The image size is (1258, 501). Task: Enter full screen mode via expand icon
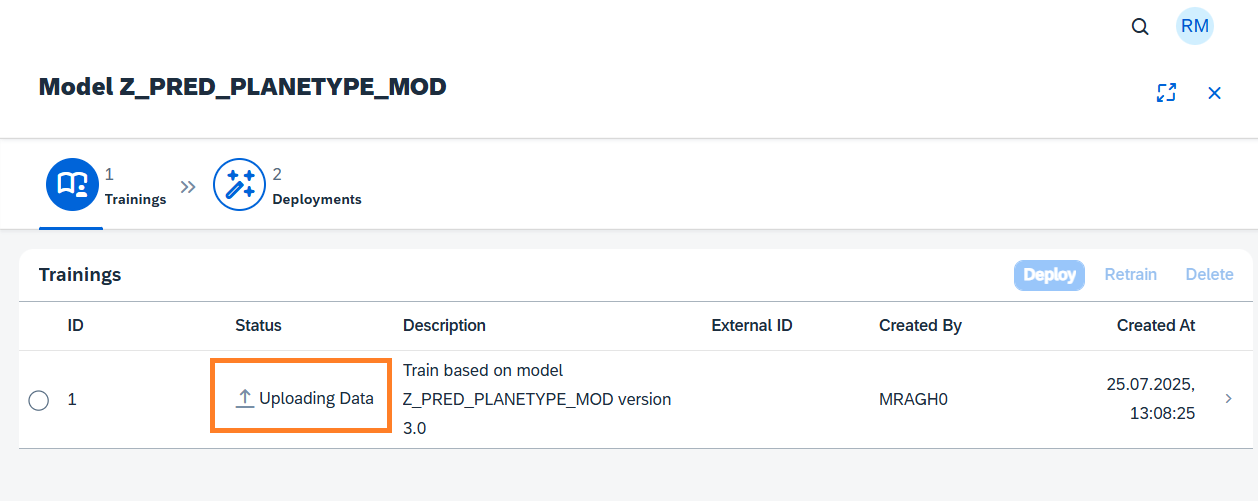click(1166, 93)
